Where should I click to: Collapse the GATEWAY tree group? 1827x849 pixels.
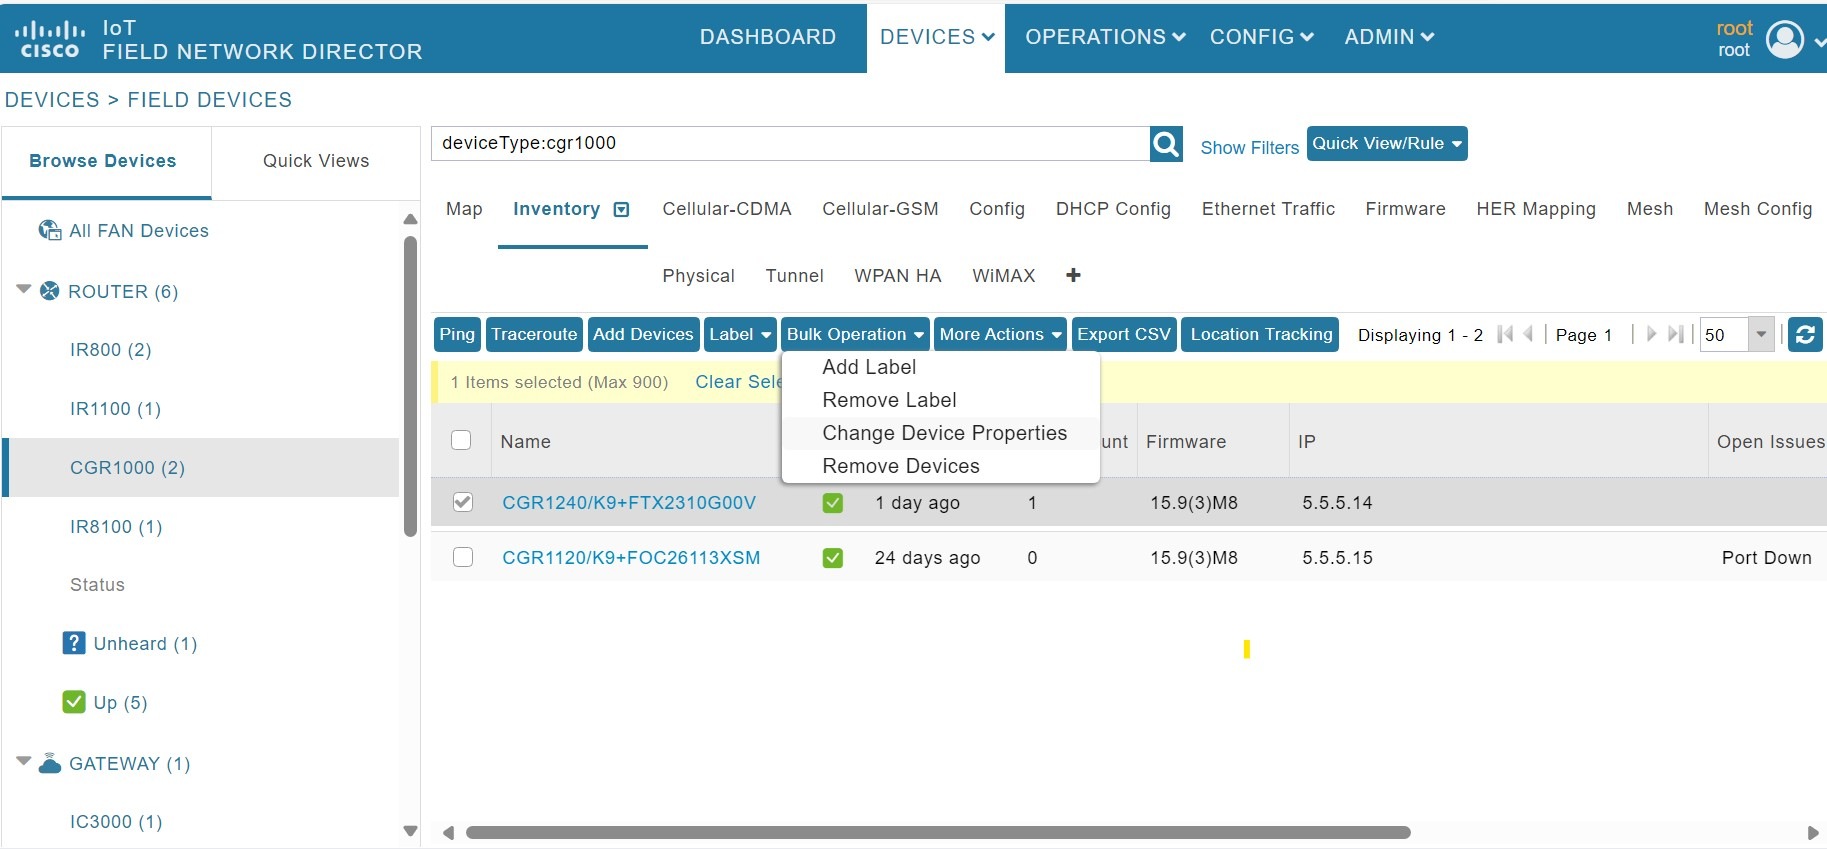[24, 761]
